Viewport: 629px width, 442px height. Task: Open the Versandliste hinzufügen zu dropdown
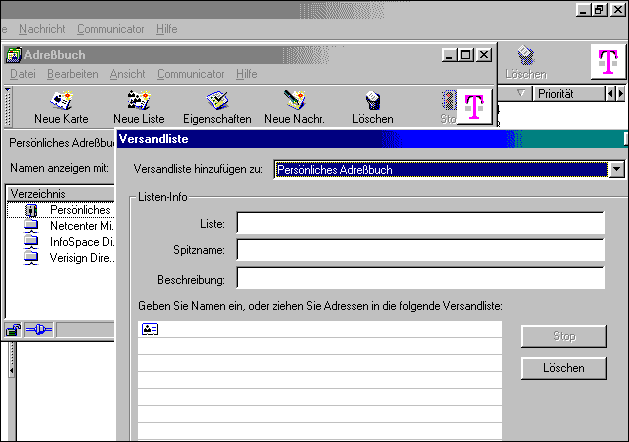615,169
